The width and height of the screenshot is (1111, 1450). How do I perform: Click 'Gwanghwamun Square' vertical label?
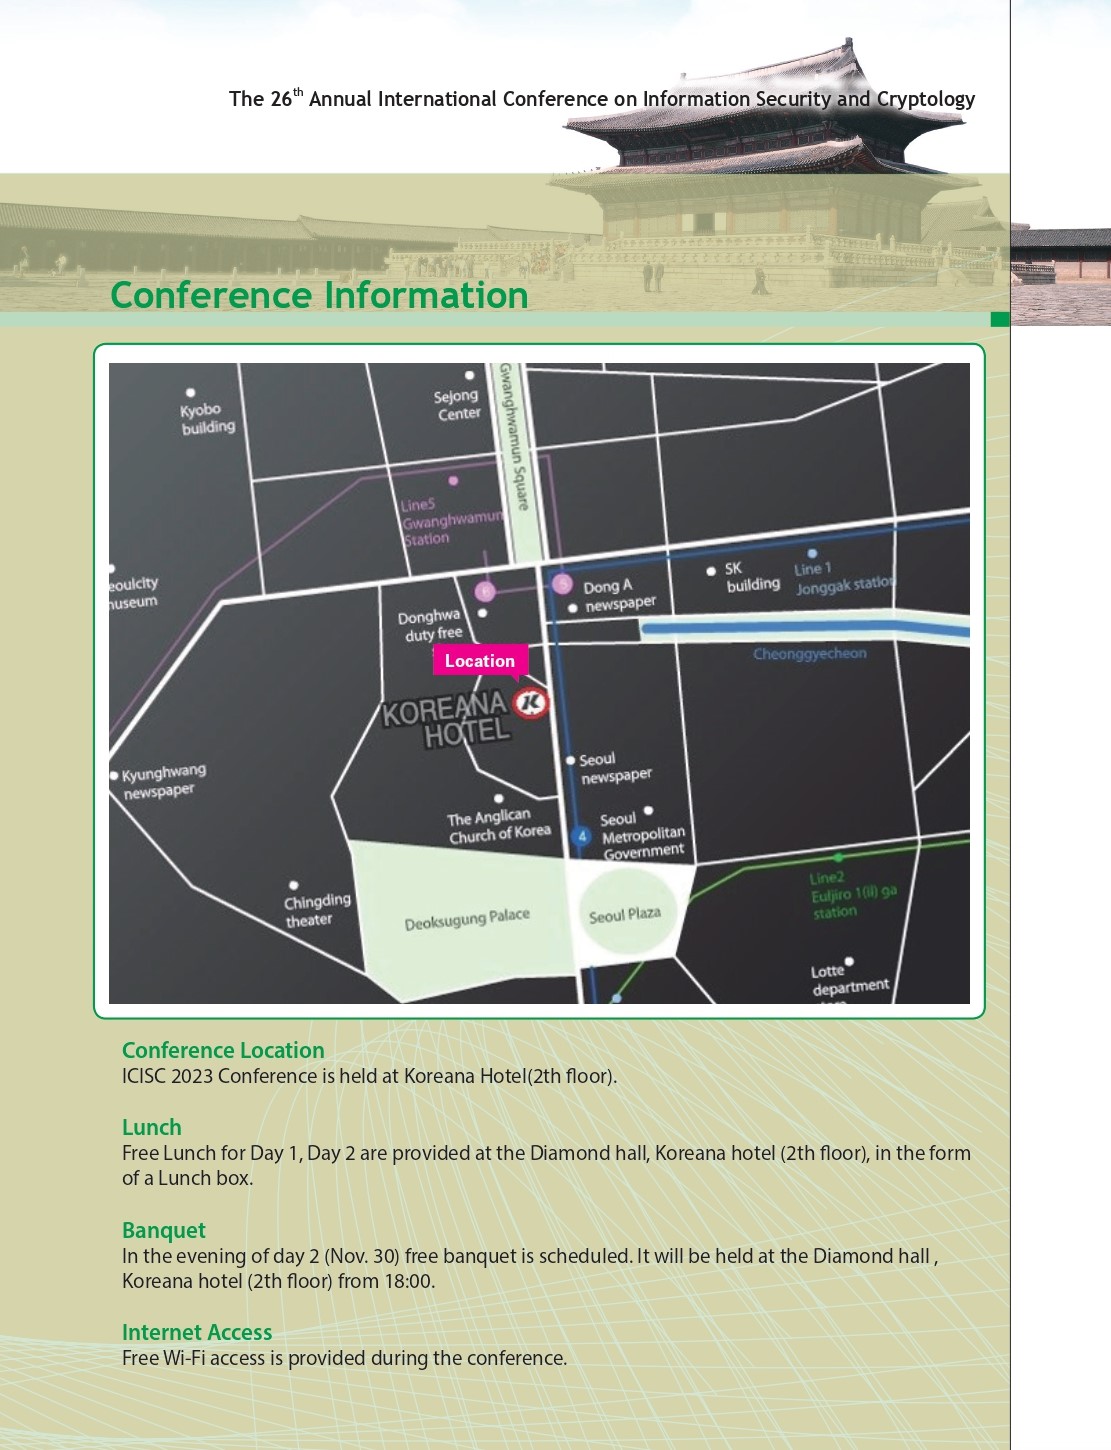[x=514, y=437]
